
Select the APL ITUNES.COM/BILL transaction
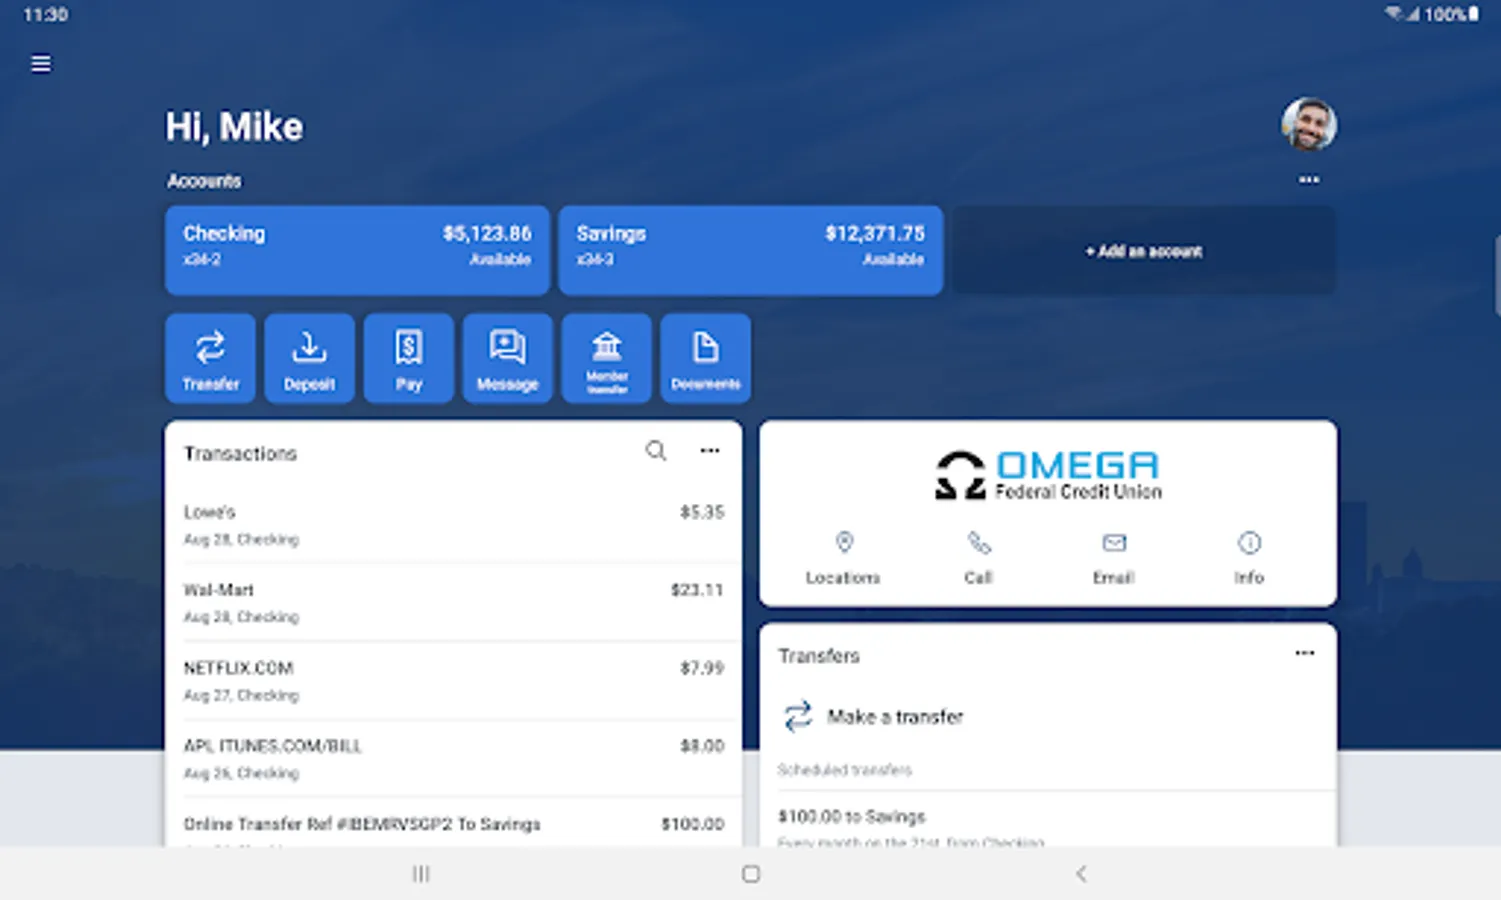454,759
